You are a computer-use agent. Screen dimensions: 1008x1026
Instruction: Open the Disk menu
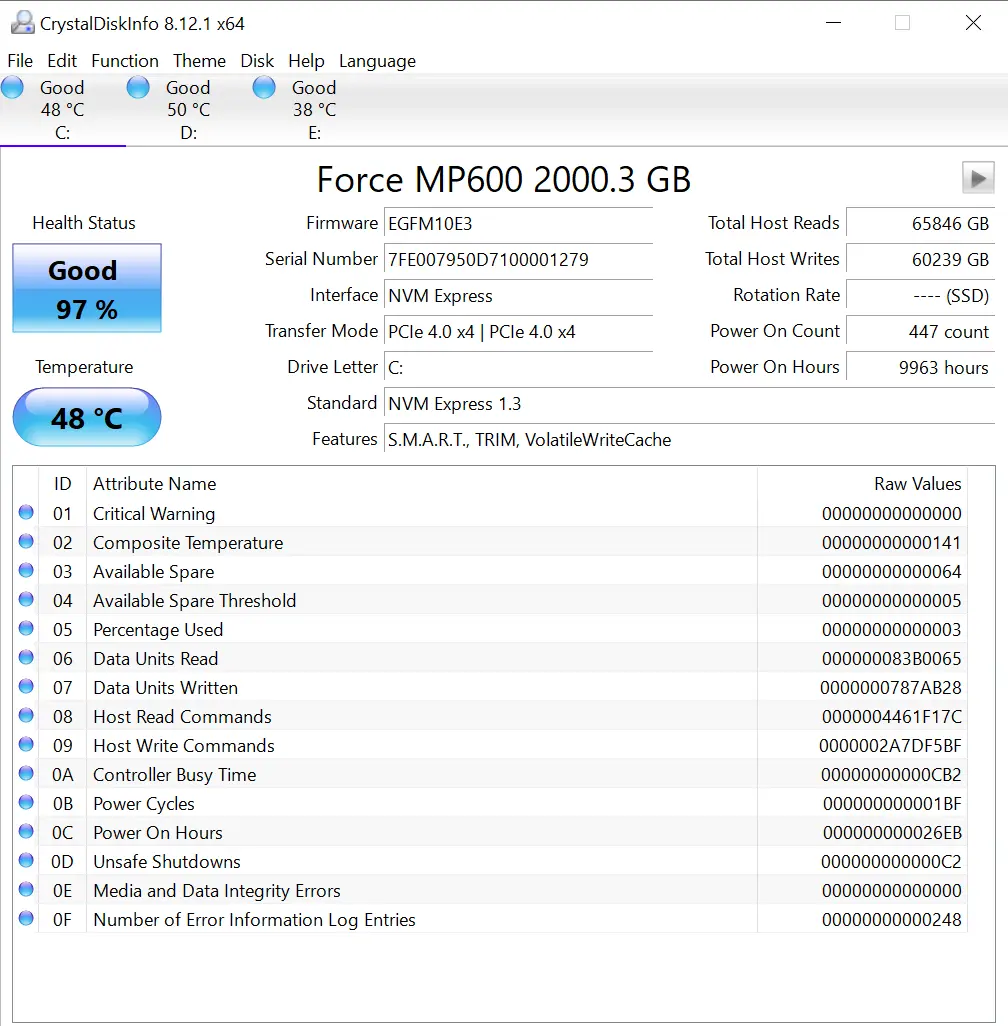tap(257, 61)
